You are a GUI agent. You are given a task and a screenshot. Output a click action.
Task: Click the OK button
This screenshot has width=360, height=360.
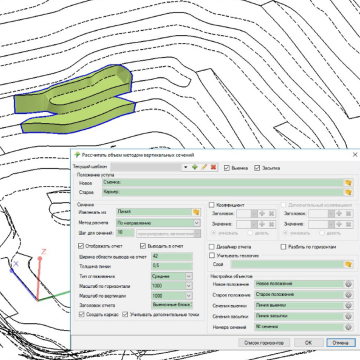[x=309, y=343]
